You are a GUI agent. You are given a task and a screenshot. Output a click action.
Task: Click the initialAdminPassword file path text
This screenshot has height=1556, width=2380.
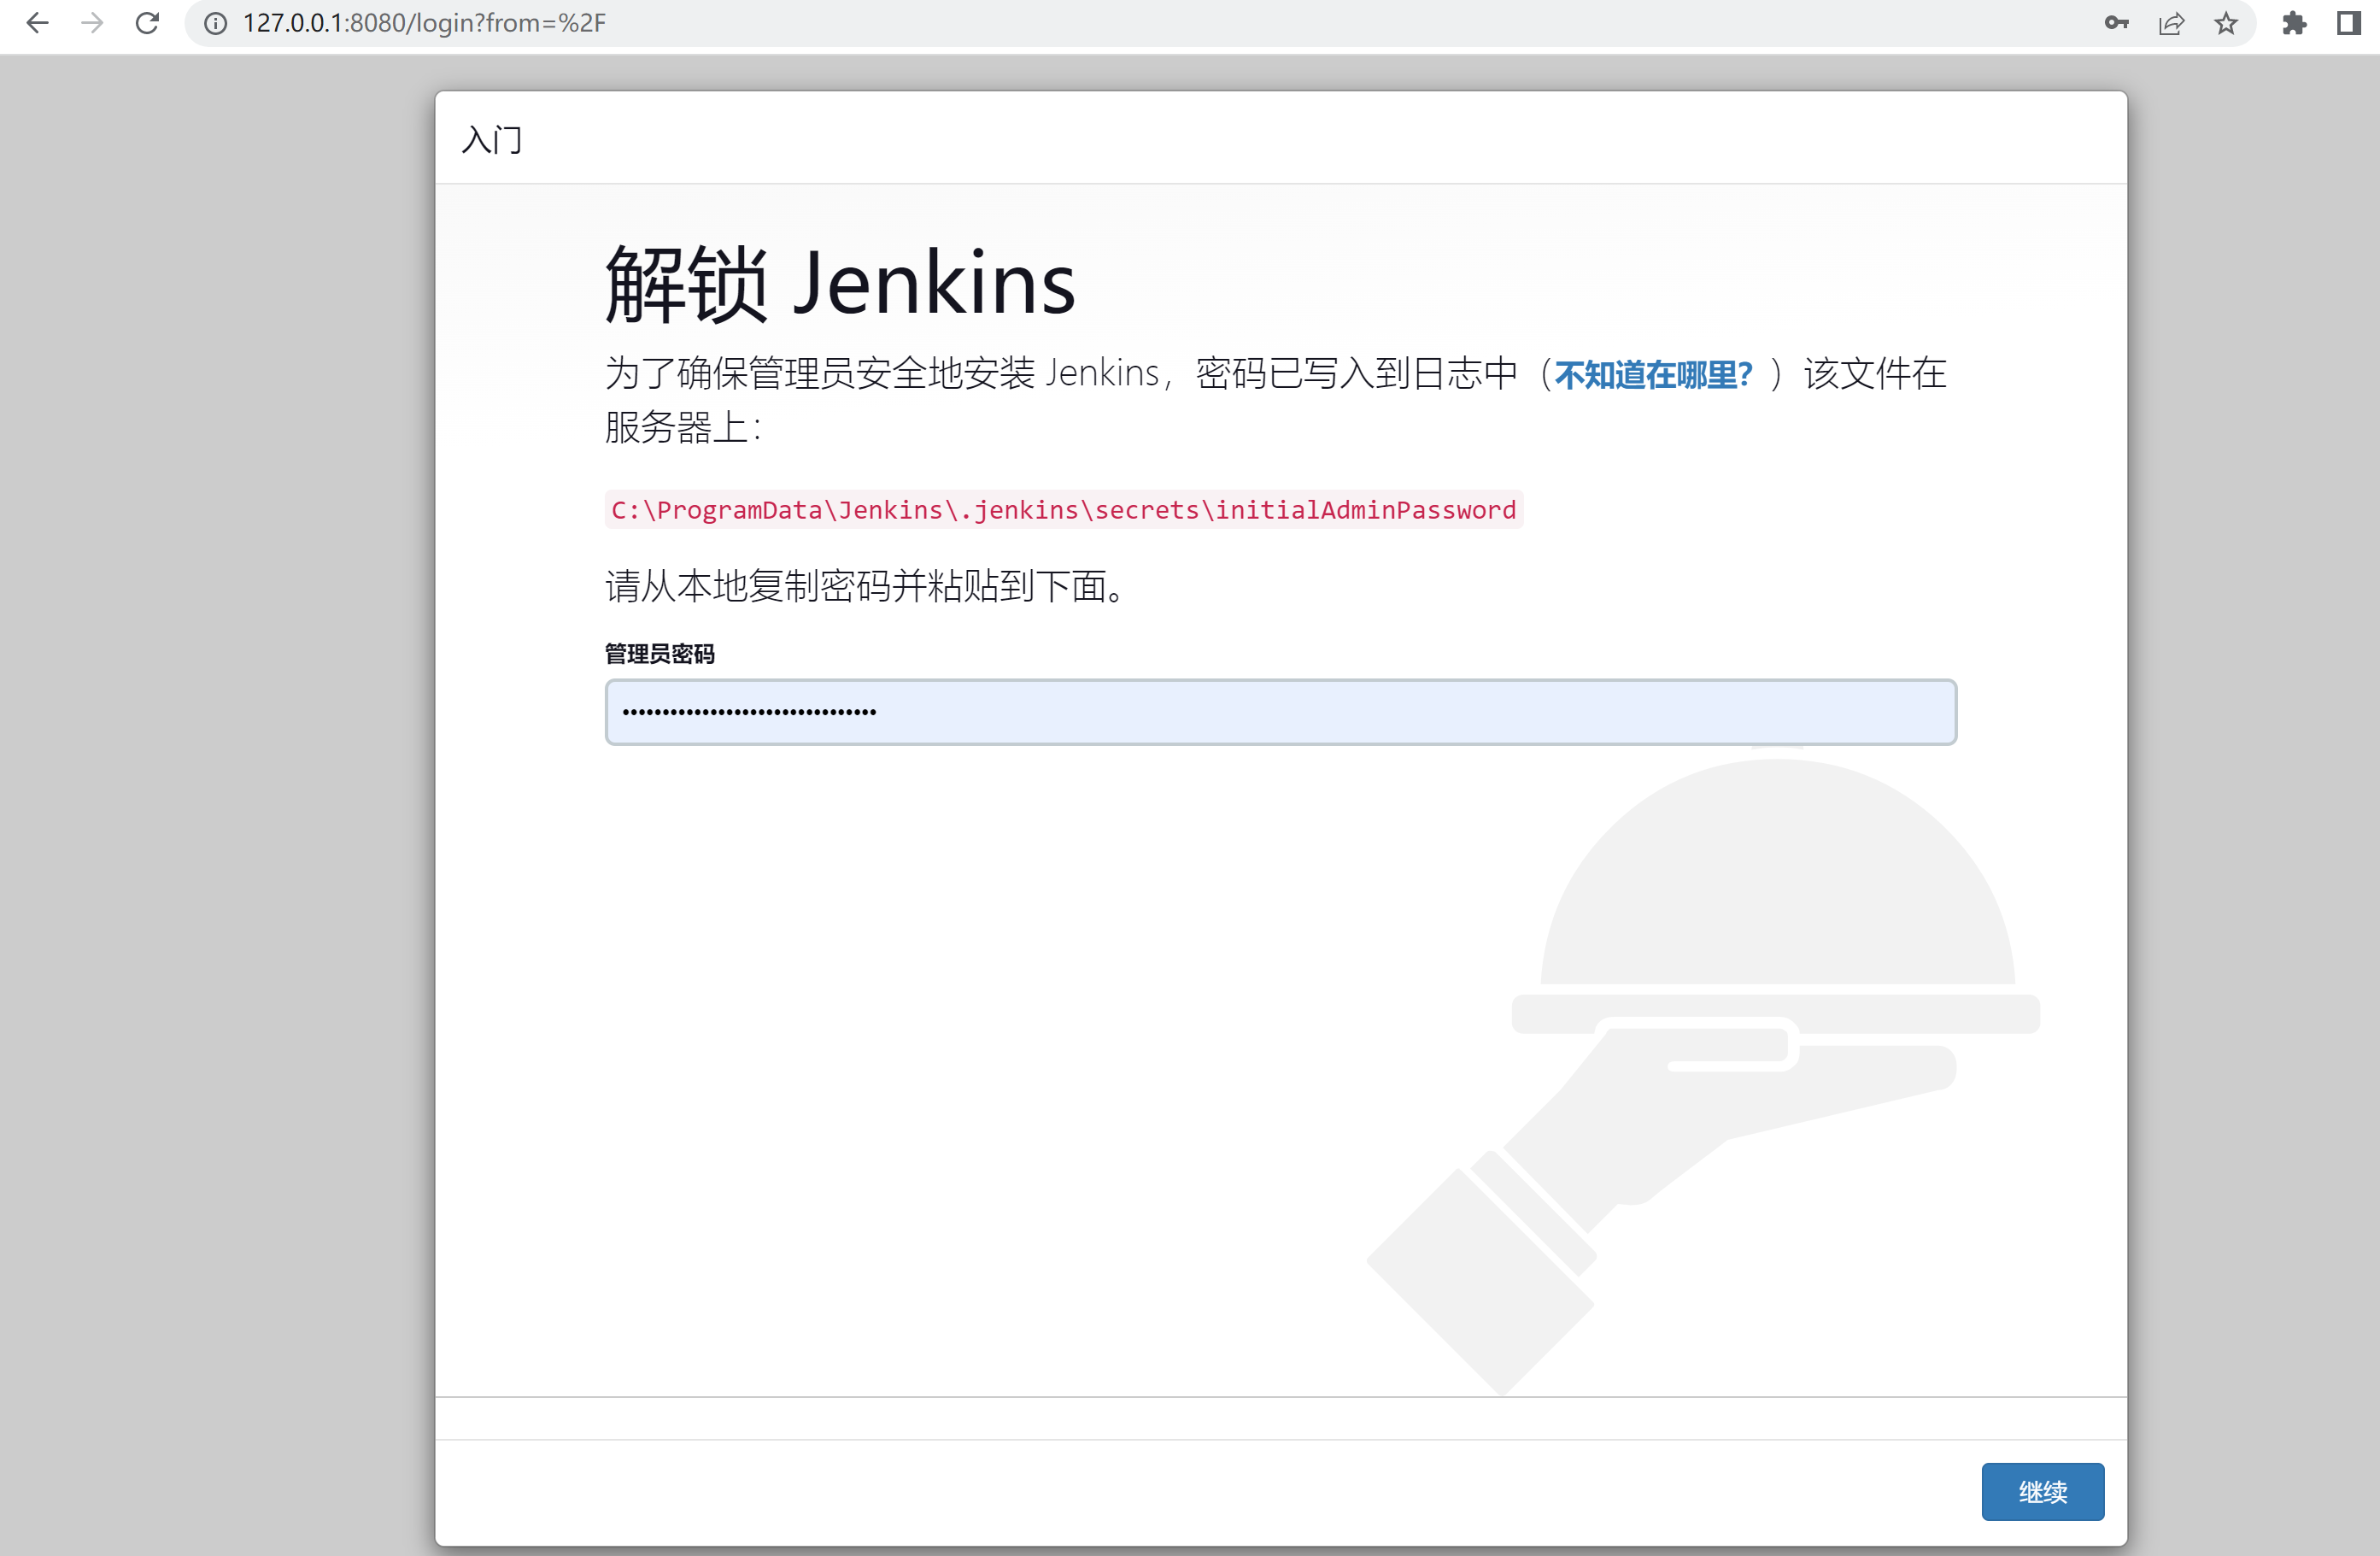coord(1063,510)
